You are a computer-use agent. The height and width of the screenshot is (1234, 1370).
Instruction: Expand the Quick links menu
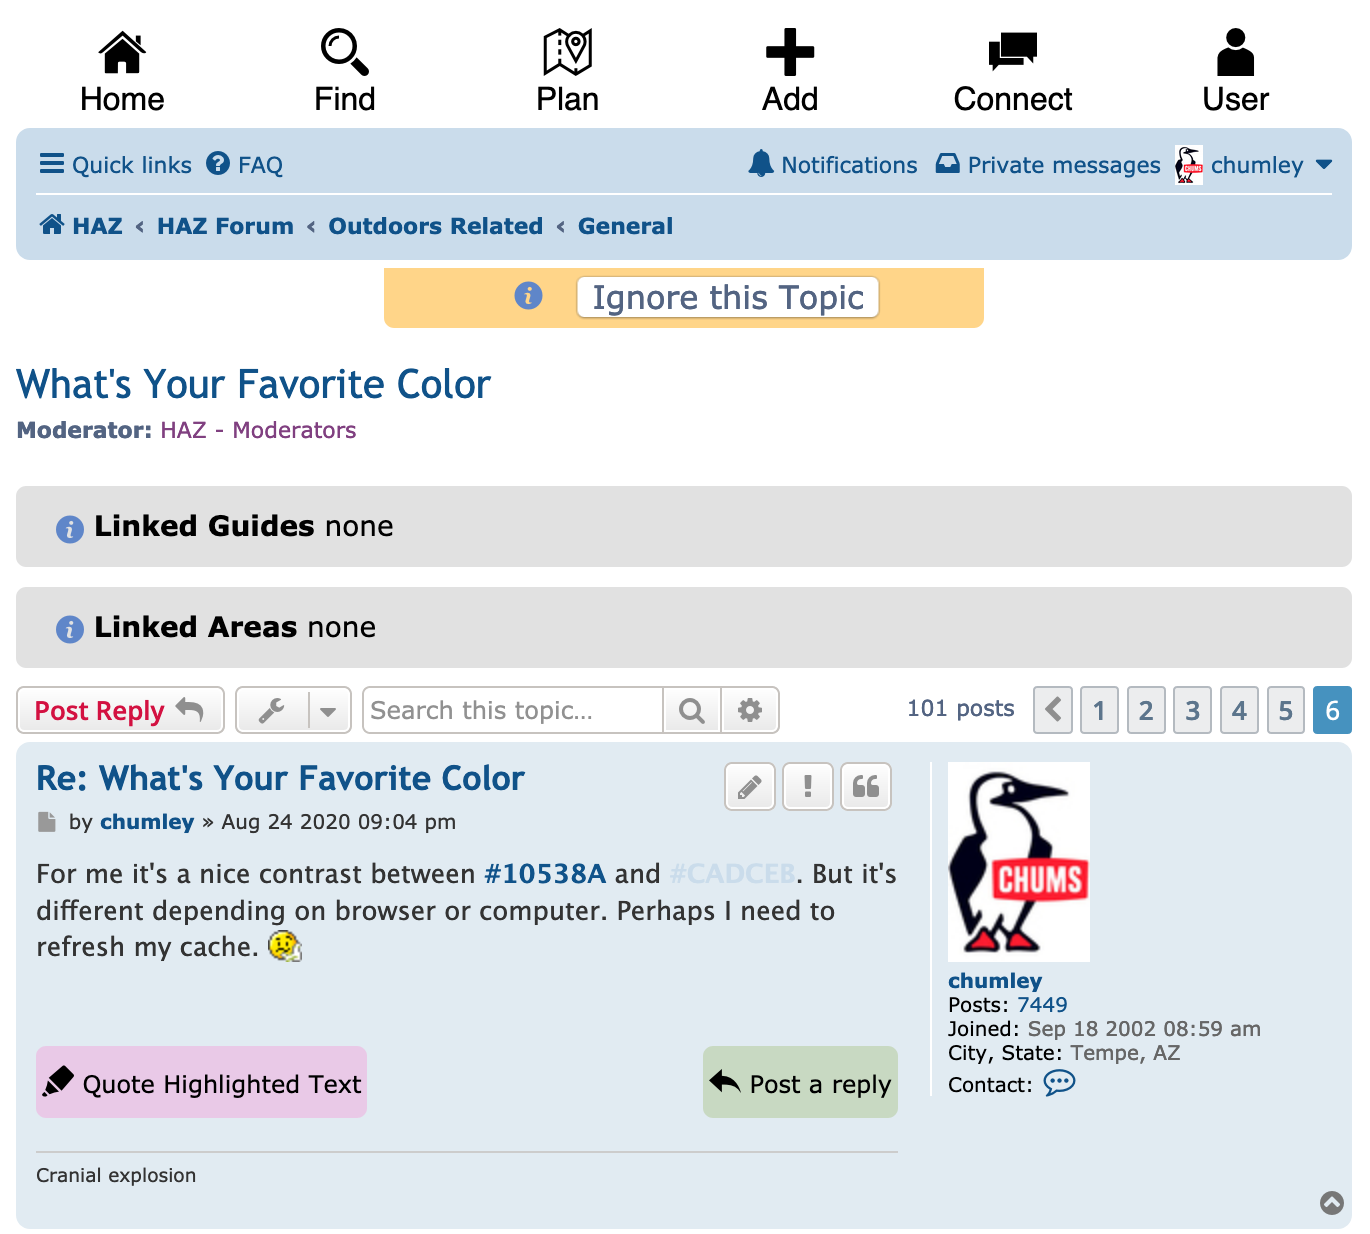115,165
